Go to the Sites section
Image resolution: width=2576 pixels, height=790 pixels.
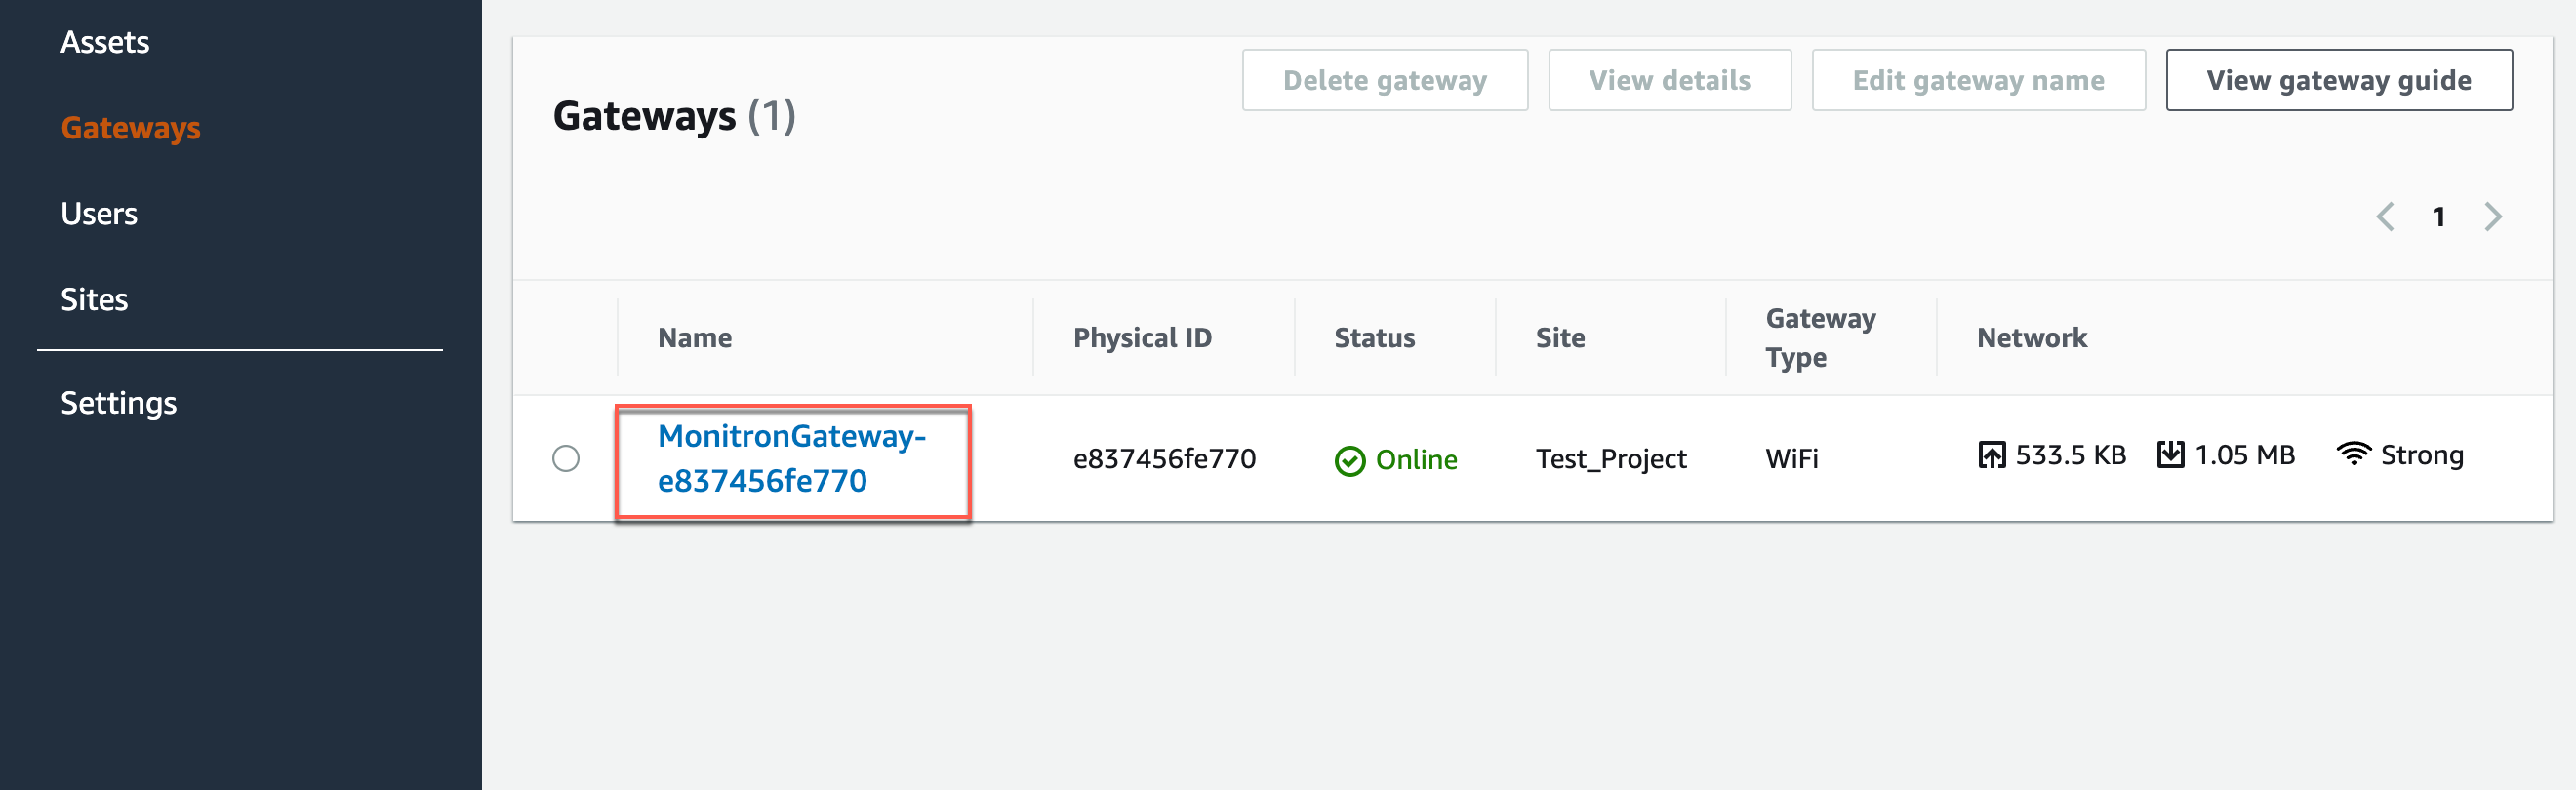(94, 298)
